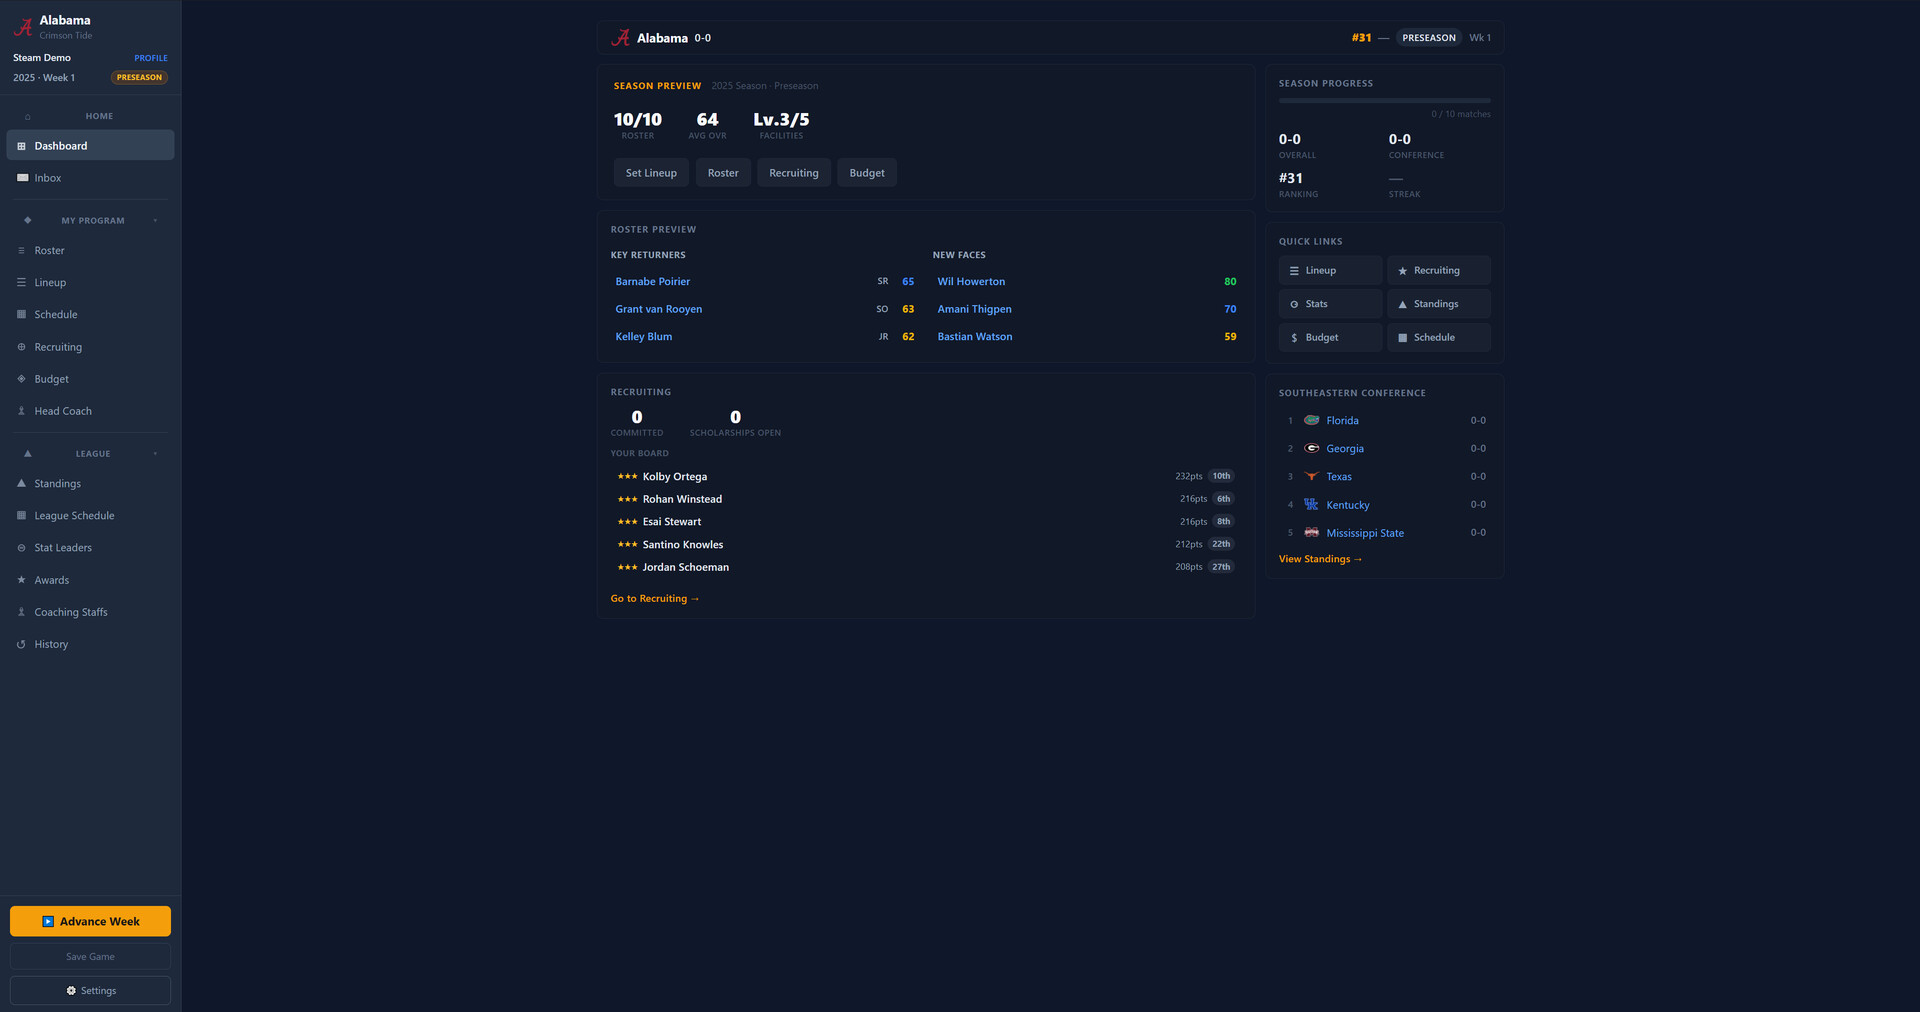Click the Home section header
The width and height of the screenshot is (1920, 1012).
[98, 117]
